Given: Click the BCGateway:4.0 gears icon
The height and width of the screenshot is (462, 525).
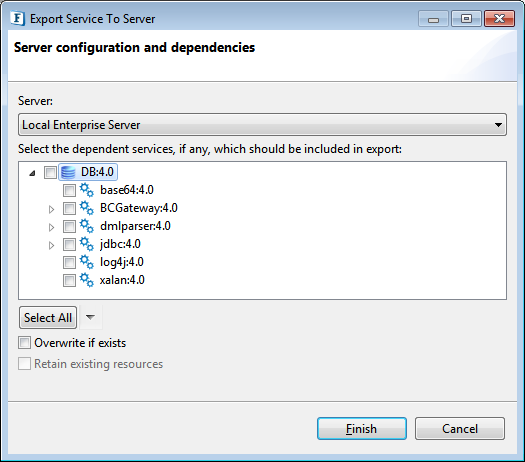Looking at the screenshot, I should click(x=87, y=208).
